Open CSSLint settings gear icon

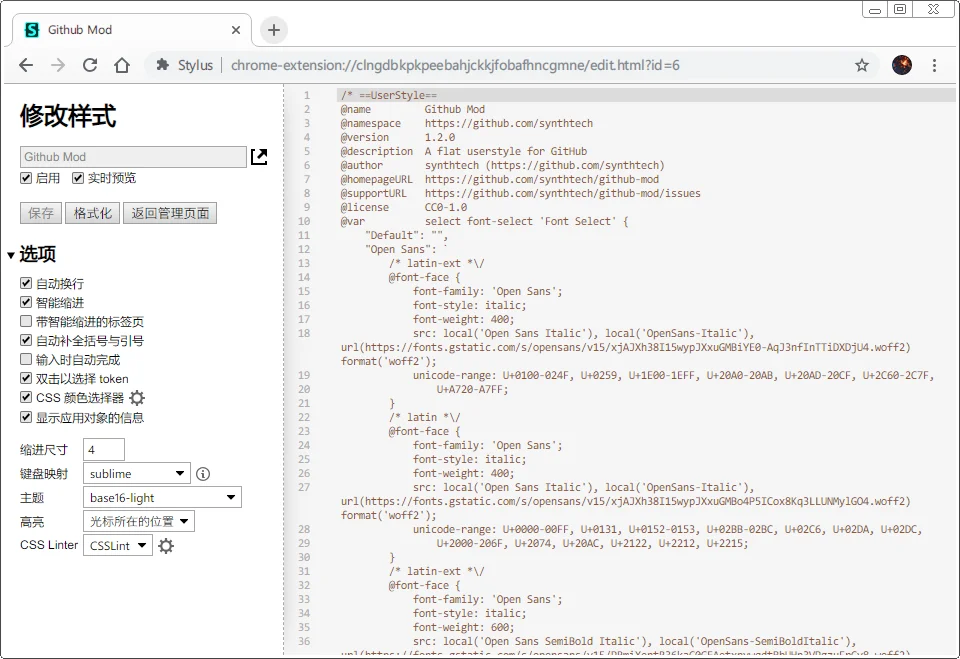(x=166, y=546)
